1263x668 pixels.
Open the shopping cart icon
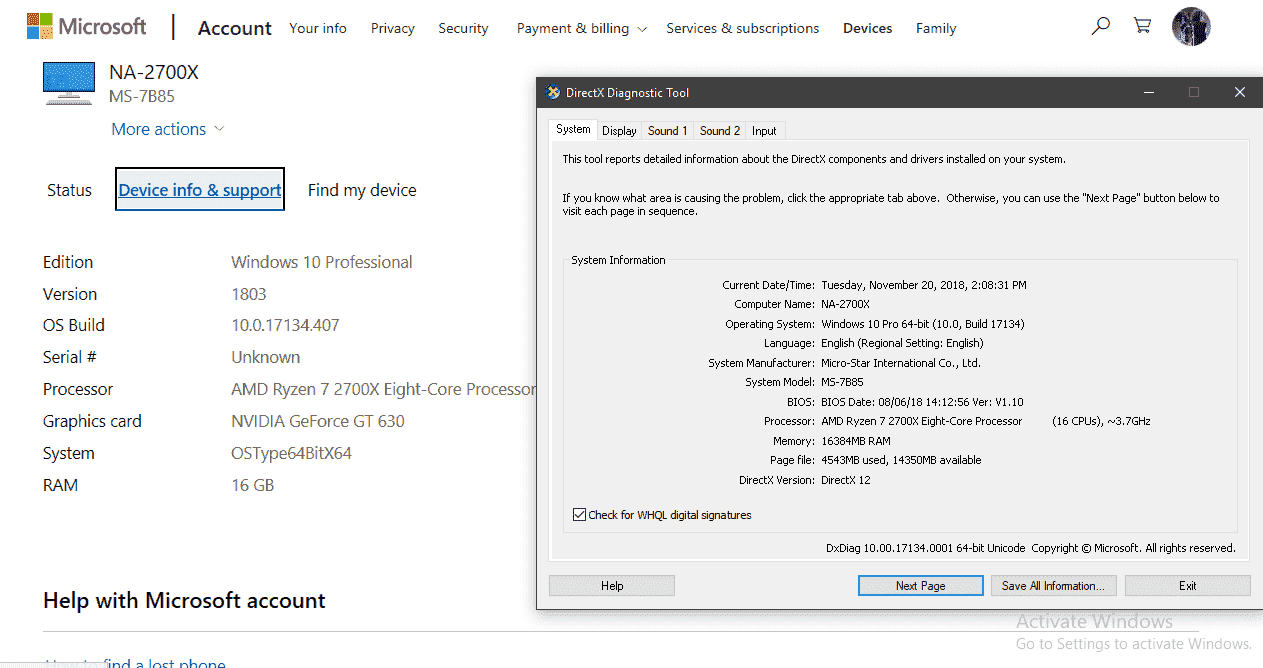[1142, 27]
